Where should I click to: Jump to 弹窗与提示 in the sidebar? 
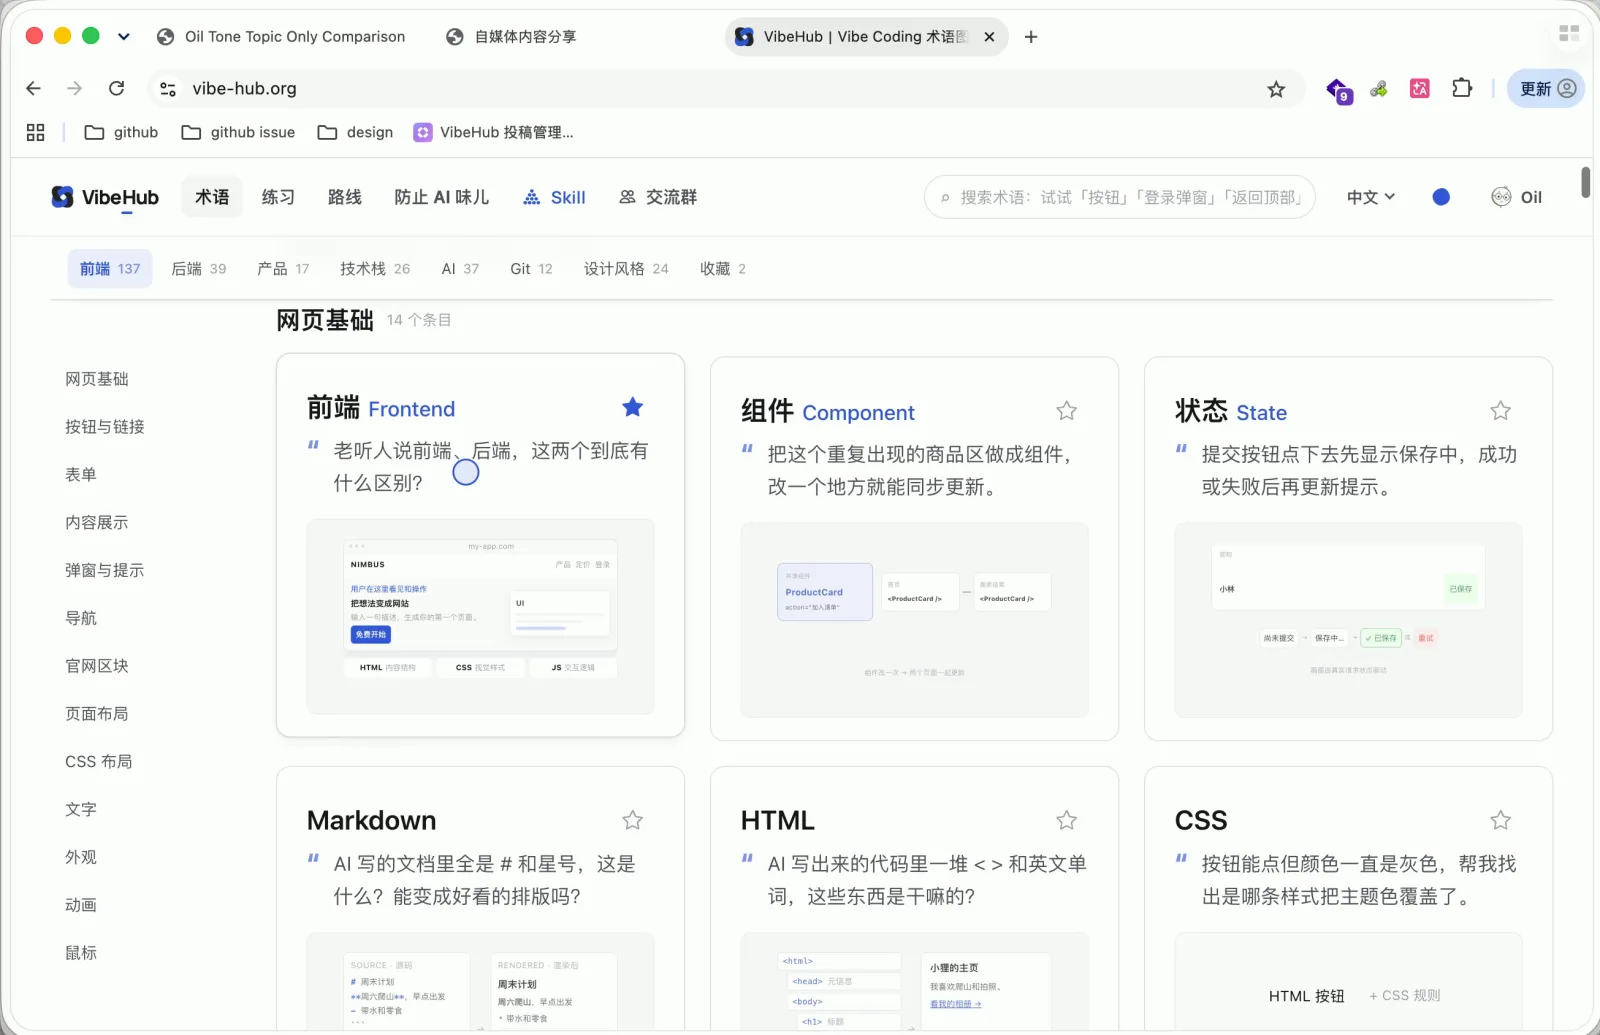pos(105,571)
